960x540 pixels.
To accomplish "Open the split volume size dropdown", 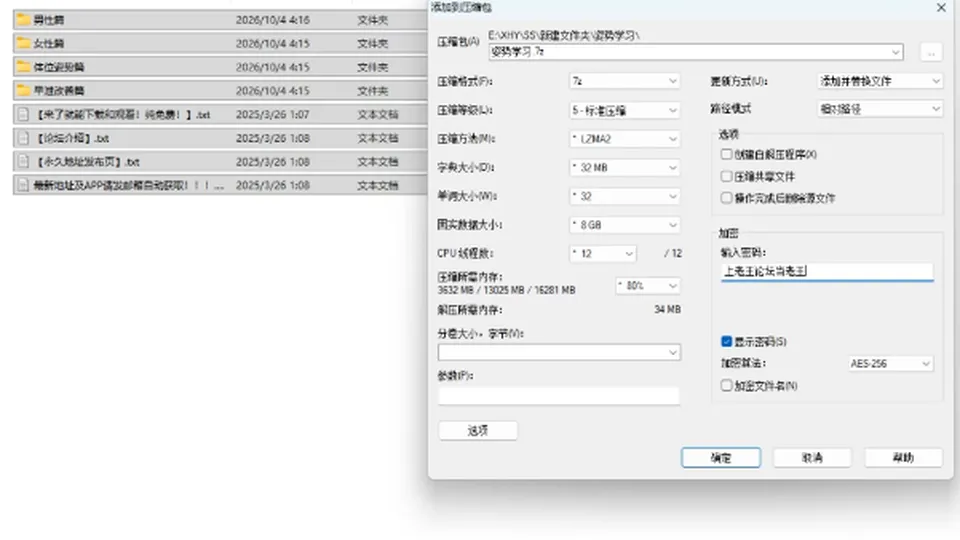I will click(559, 352).
